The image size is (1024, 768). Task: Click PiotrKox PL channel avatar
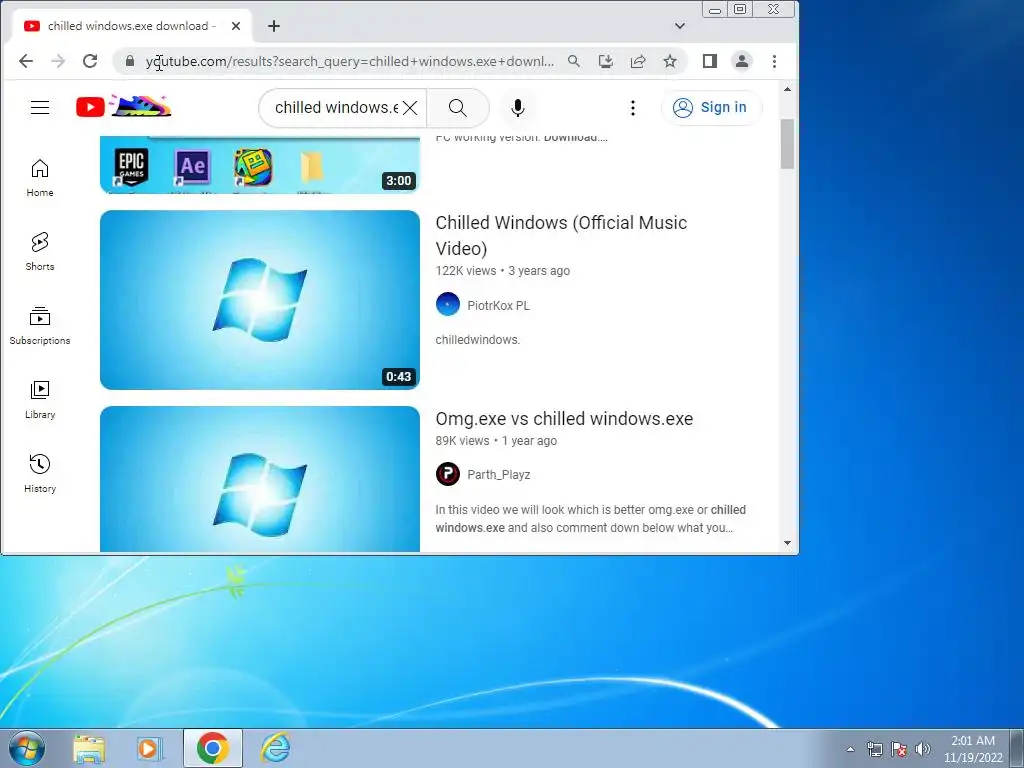click(448, 304)
